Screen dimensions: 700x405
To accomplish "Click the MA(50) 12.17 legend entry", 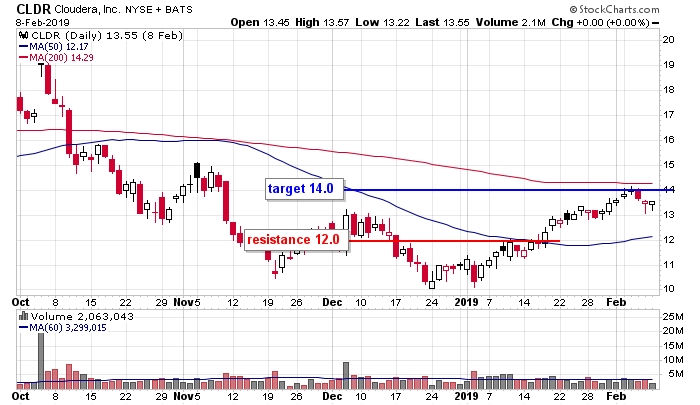I will [54, 46].
